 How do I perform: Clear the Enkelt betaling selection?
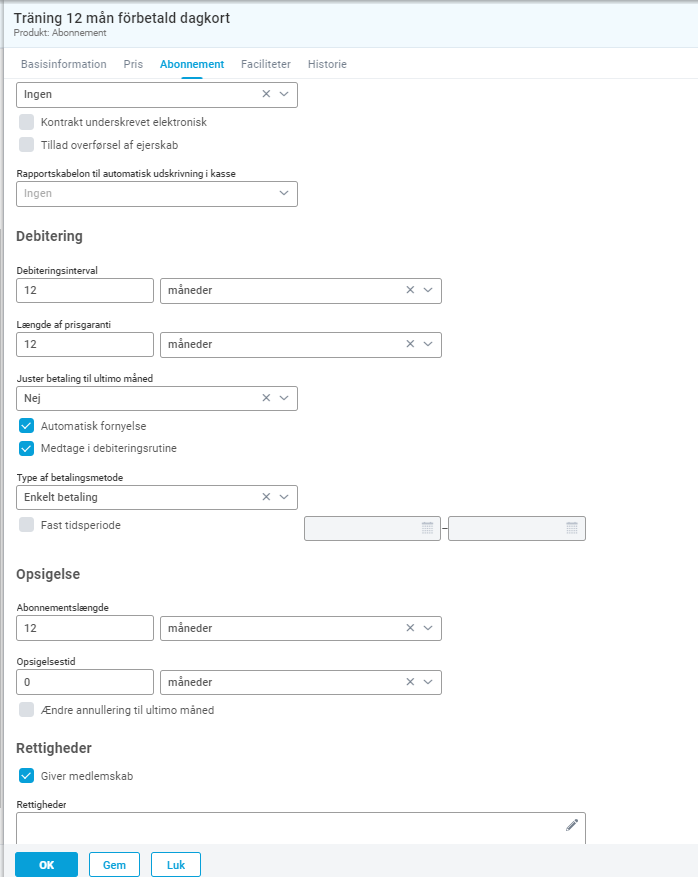click(x=266, y=497)
